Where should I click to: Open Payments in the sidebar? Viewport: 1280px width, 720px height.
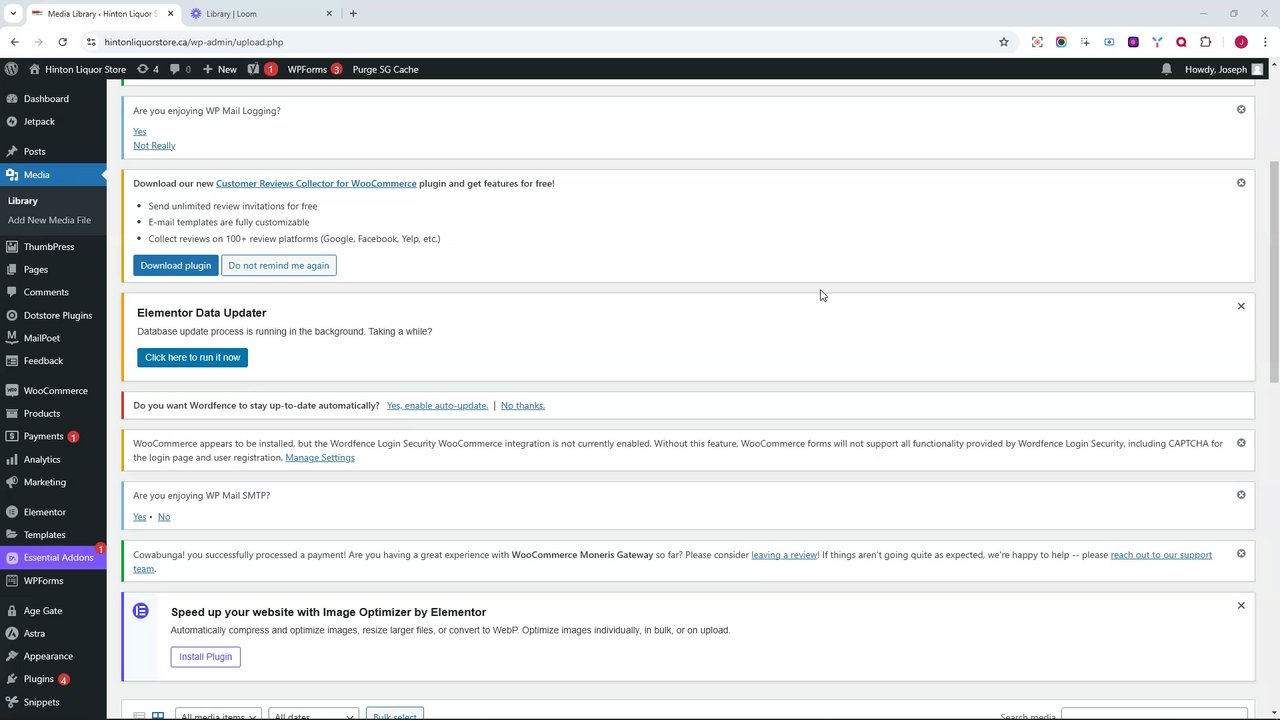[x=43, y=436]
